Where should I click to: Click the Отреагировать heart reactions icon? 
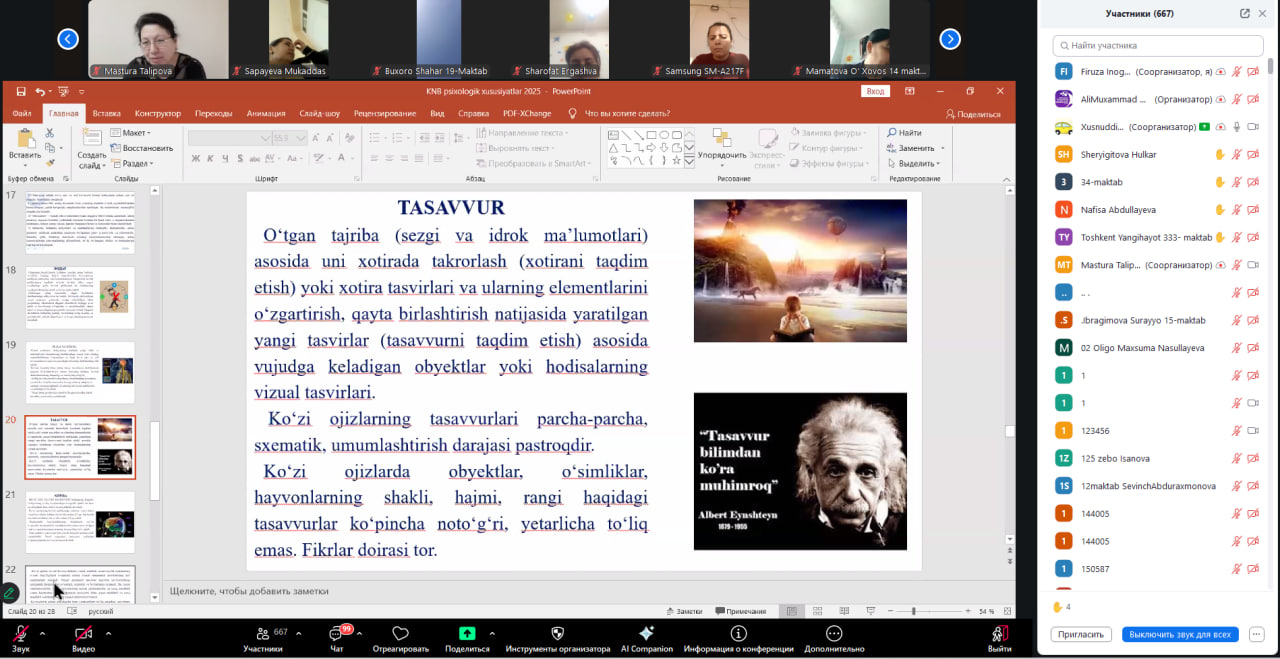[x=400, y=634]
